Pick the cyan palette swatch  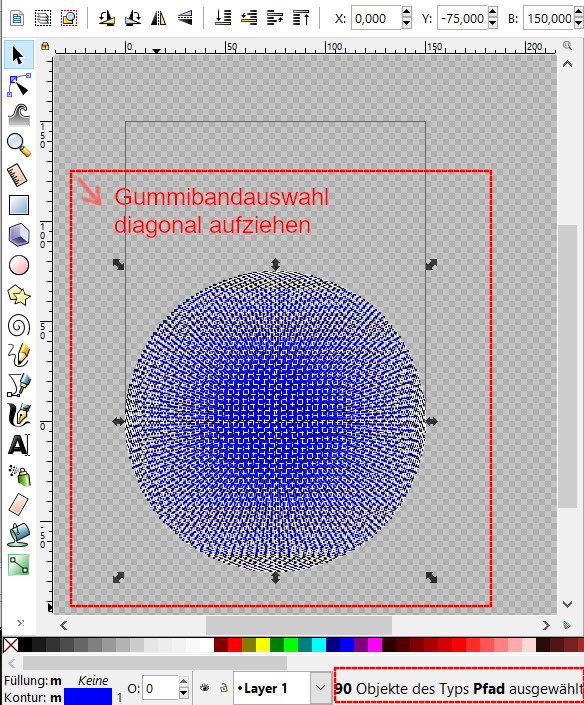pyautogui.click(x=319, y=645)
